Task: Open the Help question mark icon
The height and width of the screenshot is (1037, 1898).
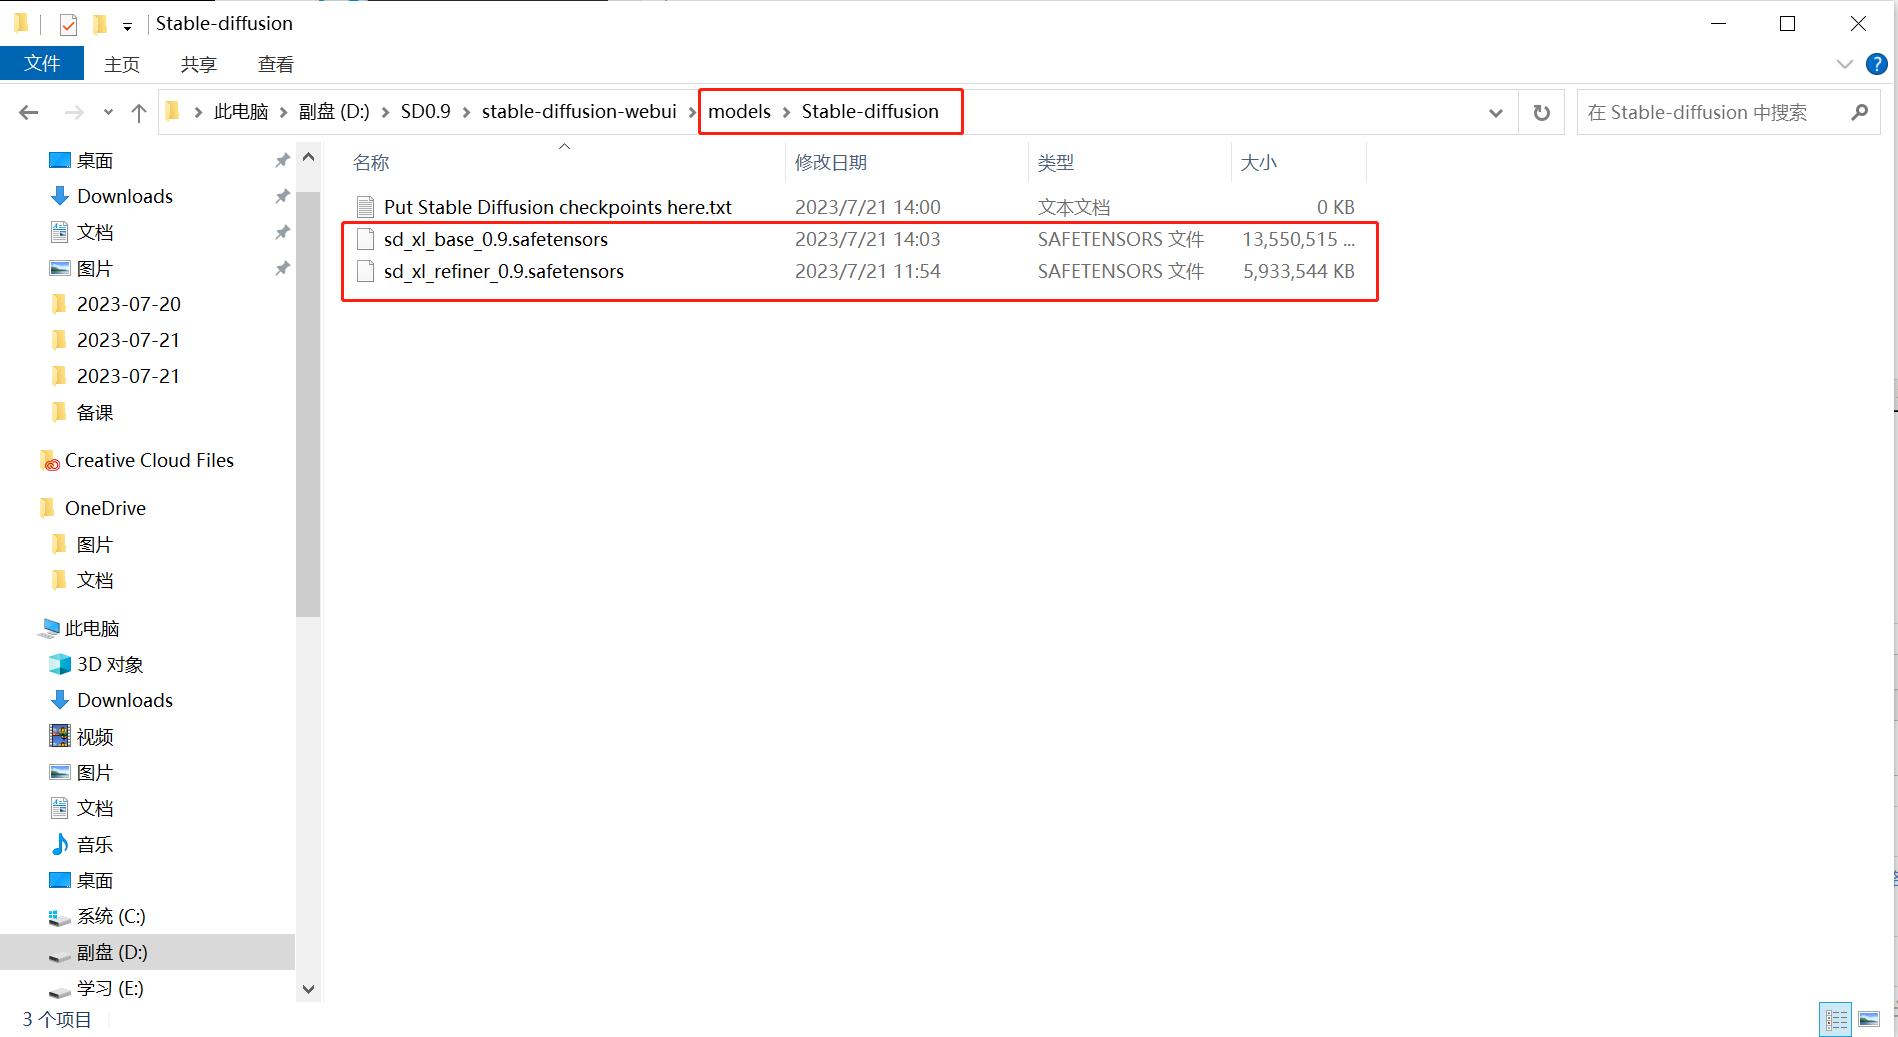Action: (x=1876, y=65)
